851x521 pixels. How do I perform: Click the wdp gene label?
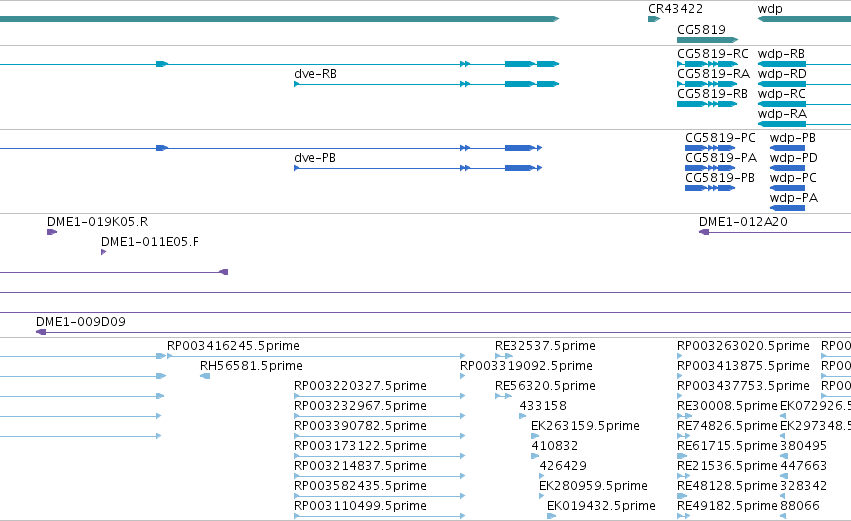tap(770, 9)
